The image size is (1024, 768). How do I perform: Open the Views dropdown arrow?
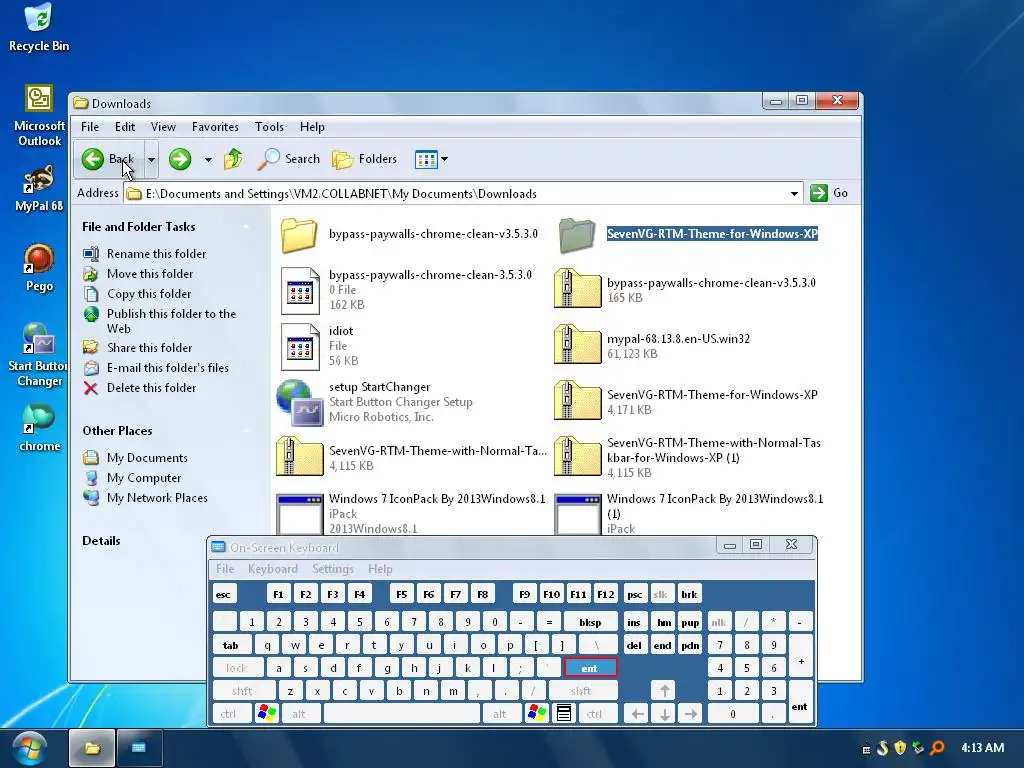pos(445,159)
